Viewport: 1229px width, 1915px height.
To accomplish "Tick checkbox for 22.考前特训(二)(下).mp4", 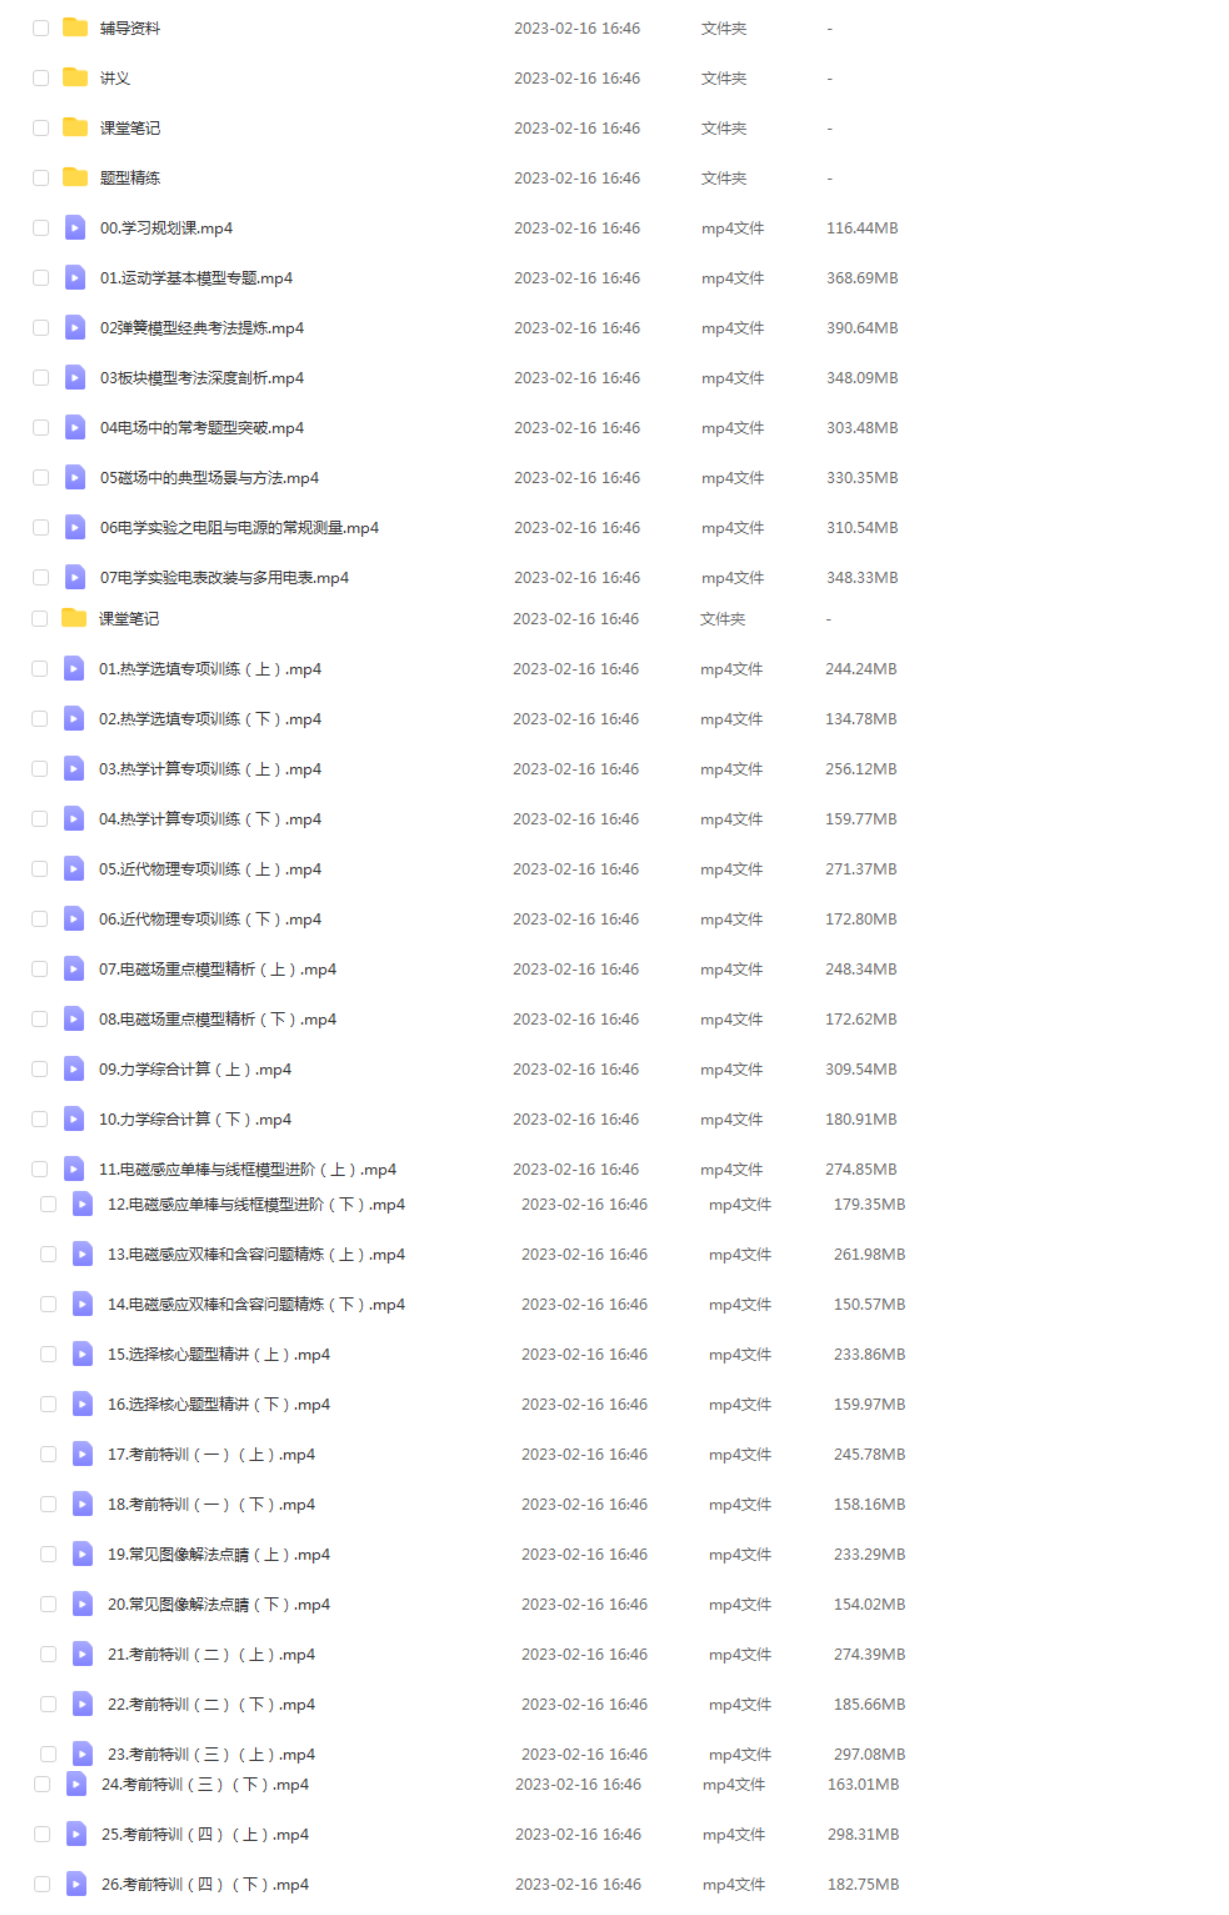I will point(48,1704).
